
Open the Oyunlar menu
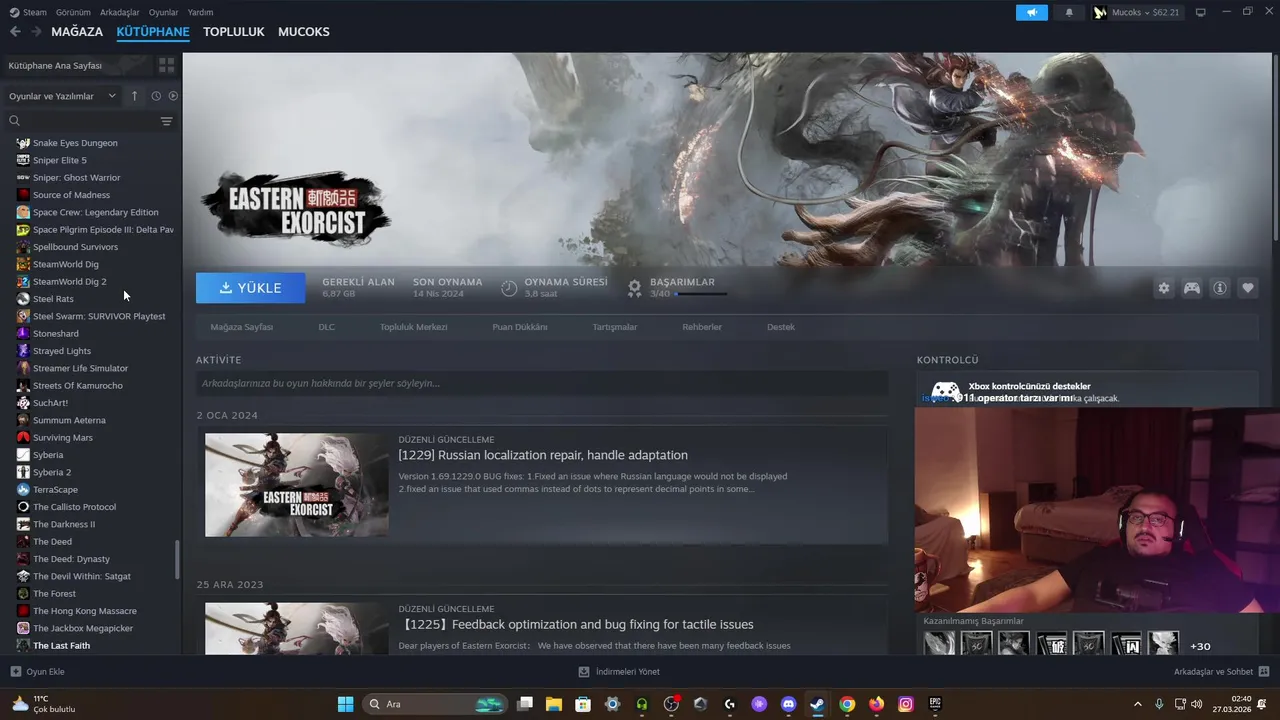pos(163,12)
